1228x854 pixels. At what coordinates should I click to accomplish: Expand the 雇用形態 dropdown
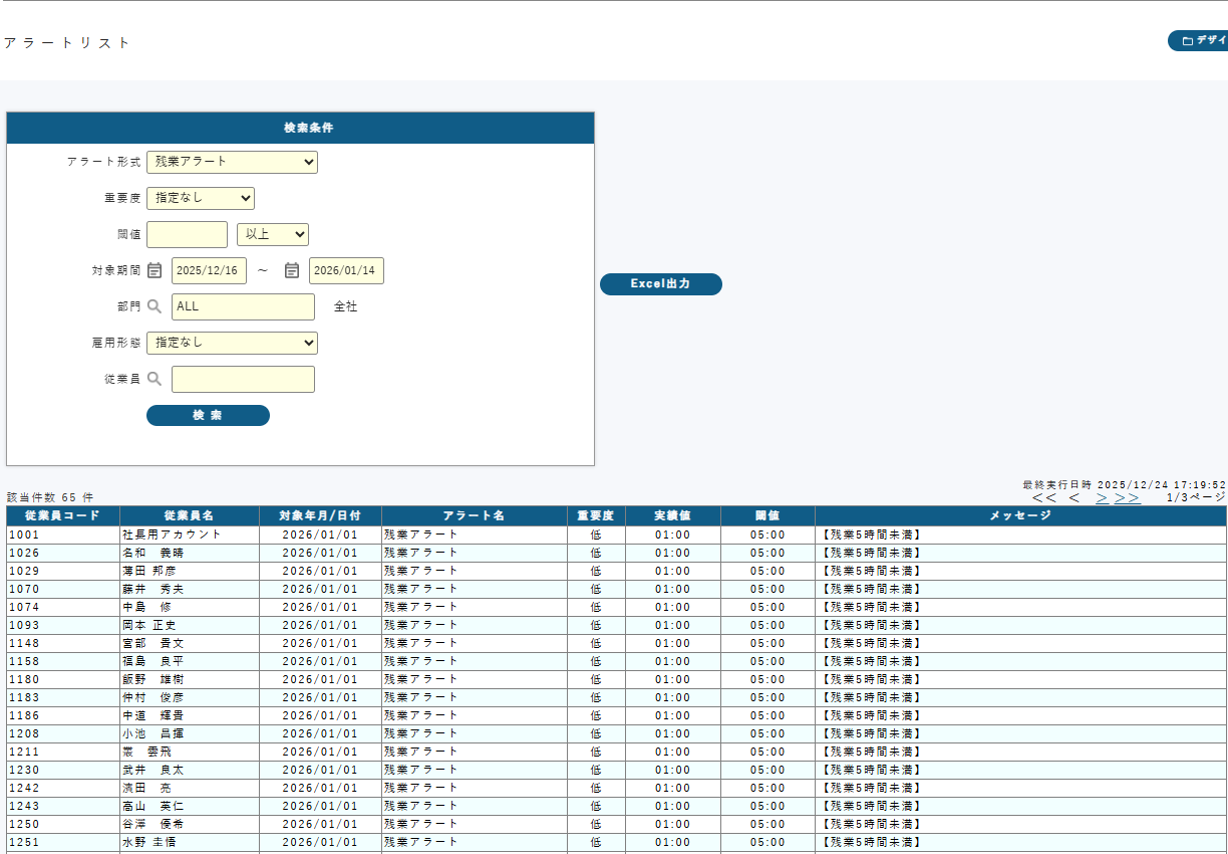point(232,343)
